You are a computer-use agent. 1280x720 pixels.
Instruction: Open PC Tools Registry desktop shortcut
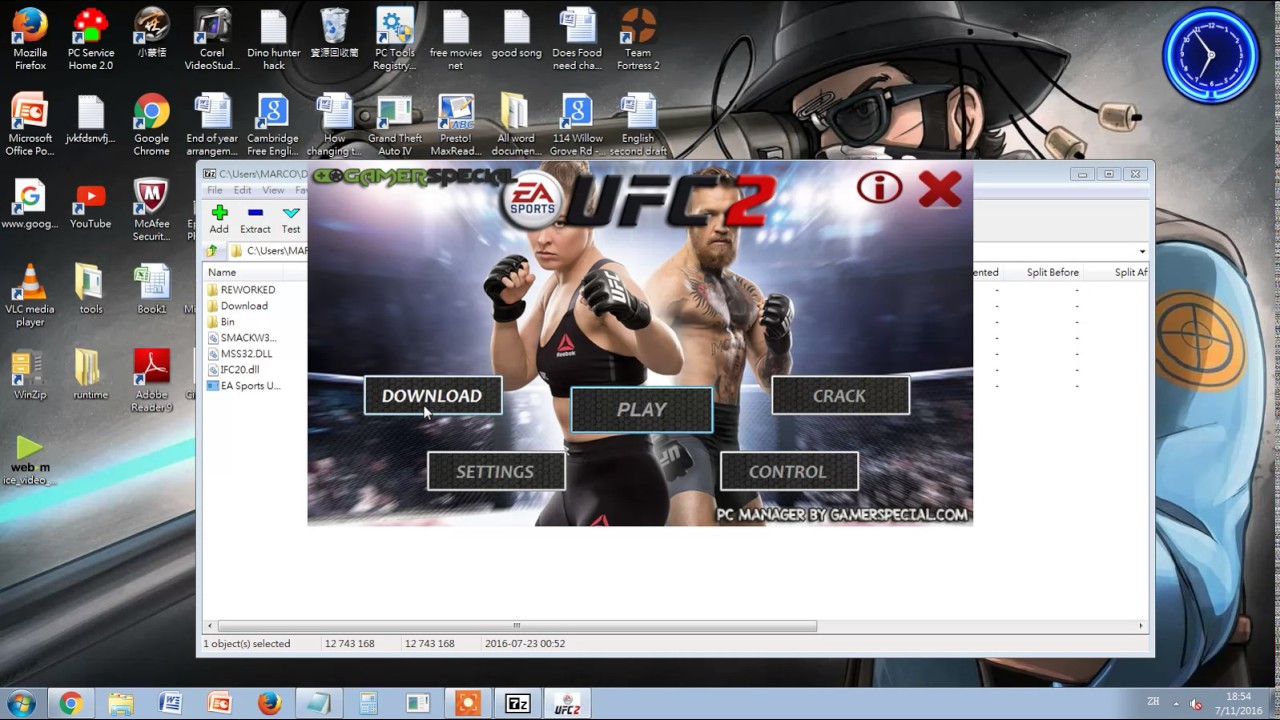pyautogui.click(x=395, y=40)
